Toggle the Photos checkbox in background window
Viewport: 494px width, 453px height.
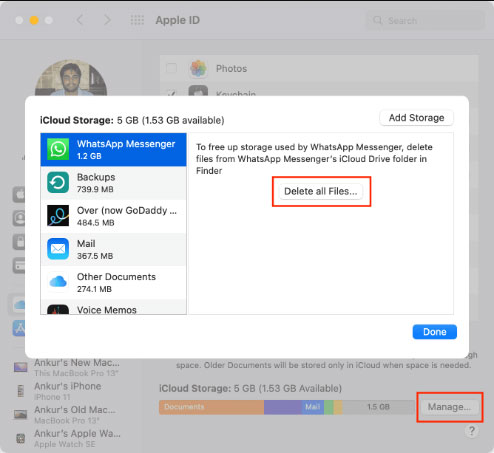[x=171, y=68]
